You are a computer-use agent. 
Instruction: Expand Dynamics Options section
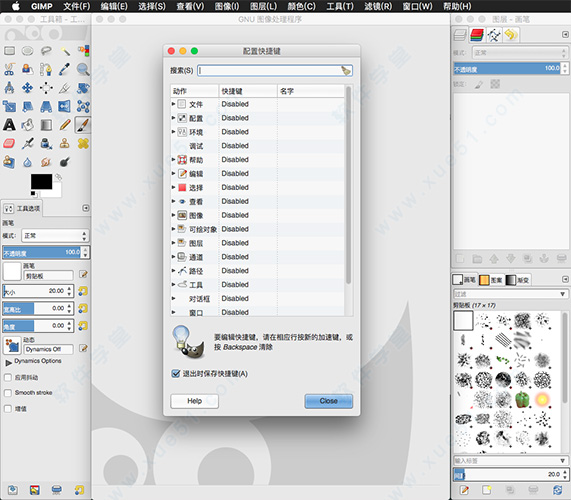pos(8,363)
